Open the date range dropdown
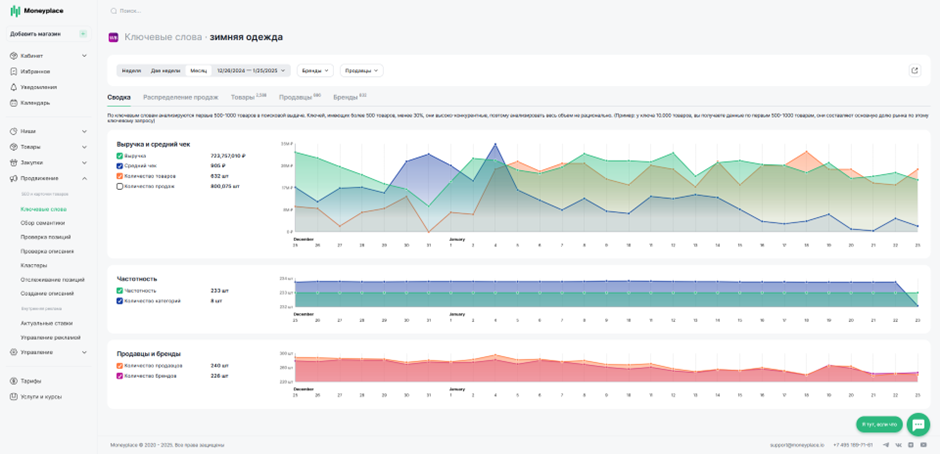 (251, 70)
